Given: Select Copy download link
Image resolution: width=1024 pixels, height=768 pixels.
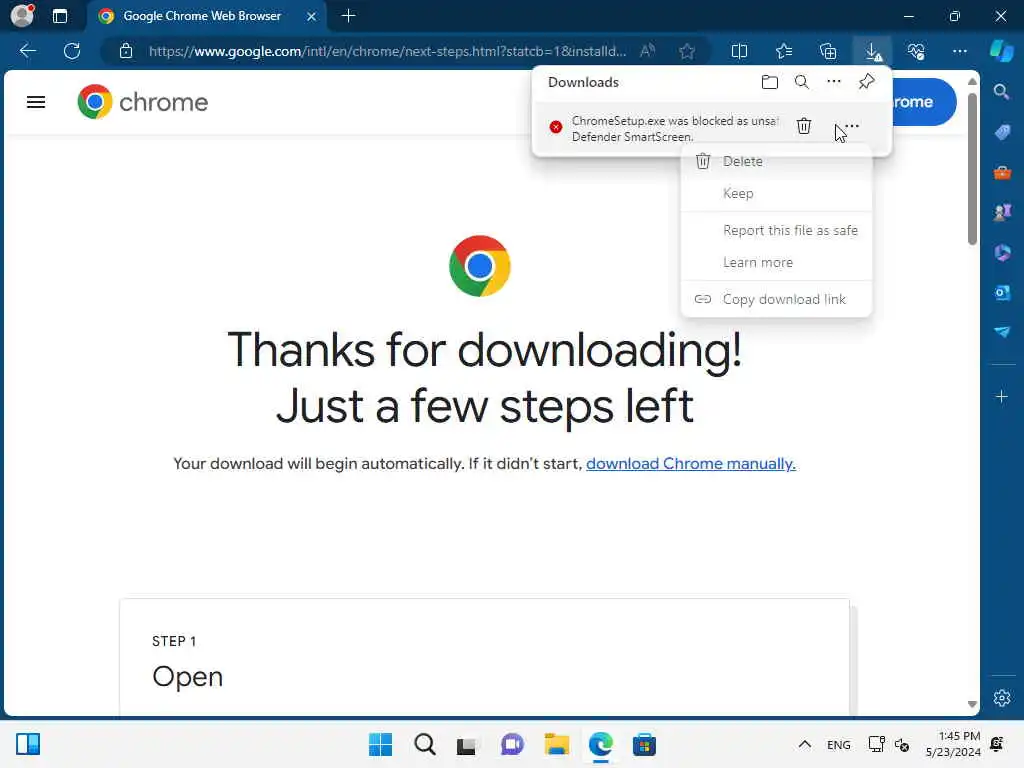Looking at the screenshot, I should [x=776, y=299].
